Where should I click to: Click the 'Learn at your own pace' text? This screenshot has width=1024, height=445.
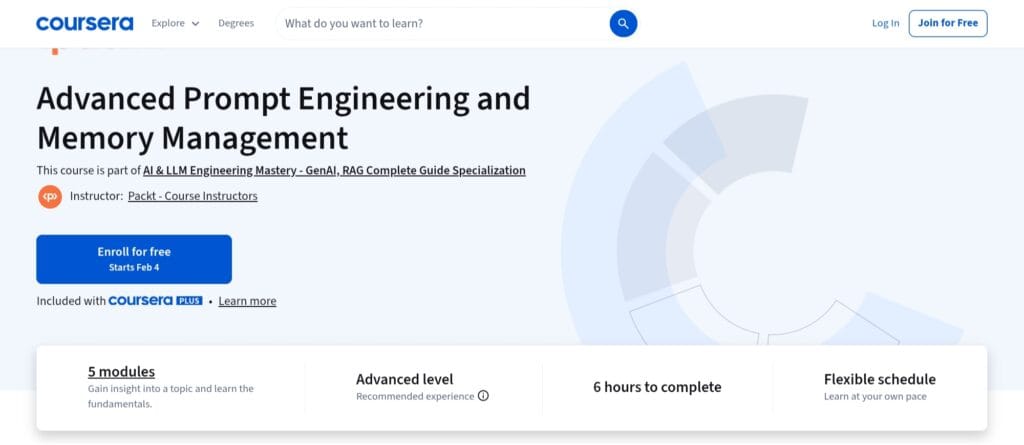click(875, 397)
